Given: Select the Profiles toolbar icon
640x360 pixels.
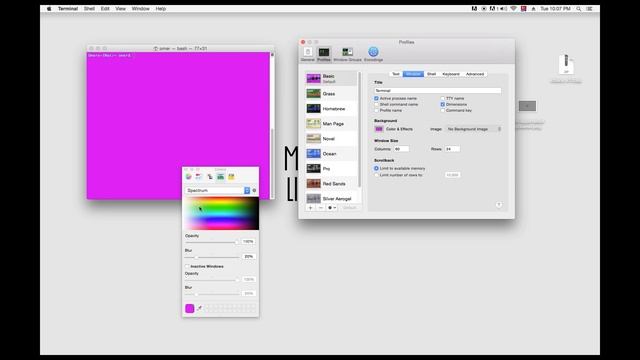Looking at the screenshot, I should coord(324,54).
